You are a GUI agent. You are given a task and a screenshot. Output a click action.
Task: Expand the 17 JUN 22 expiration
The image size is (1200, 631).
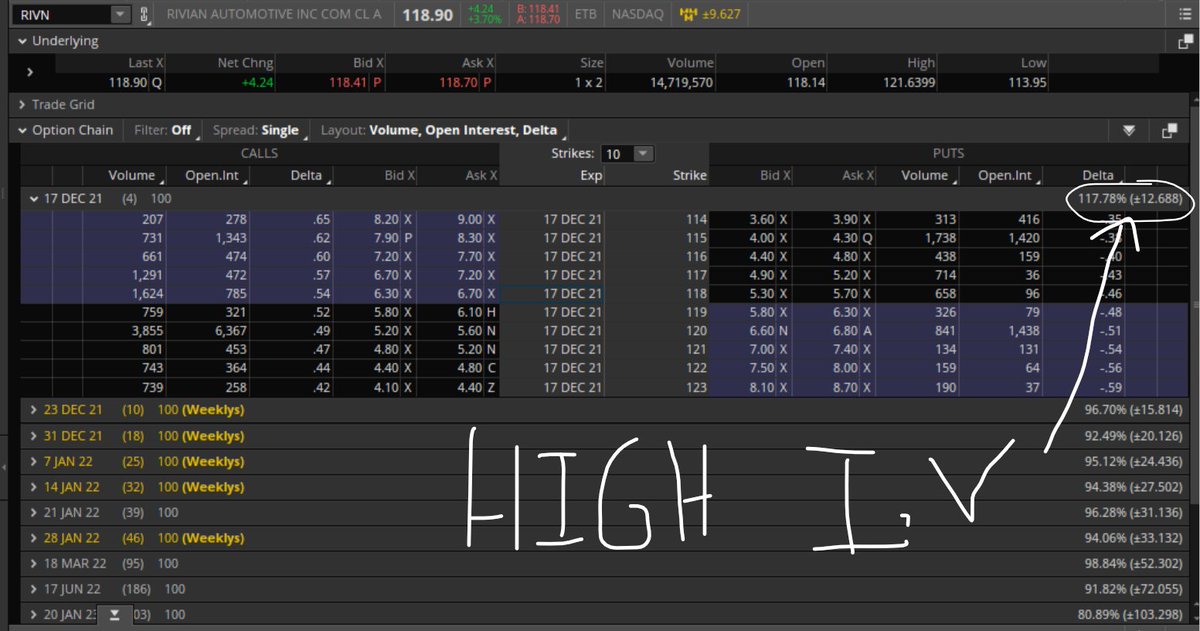tap(35, 591)
